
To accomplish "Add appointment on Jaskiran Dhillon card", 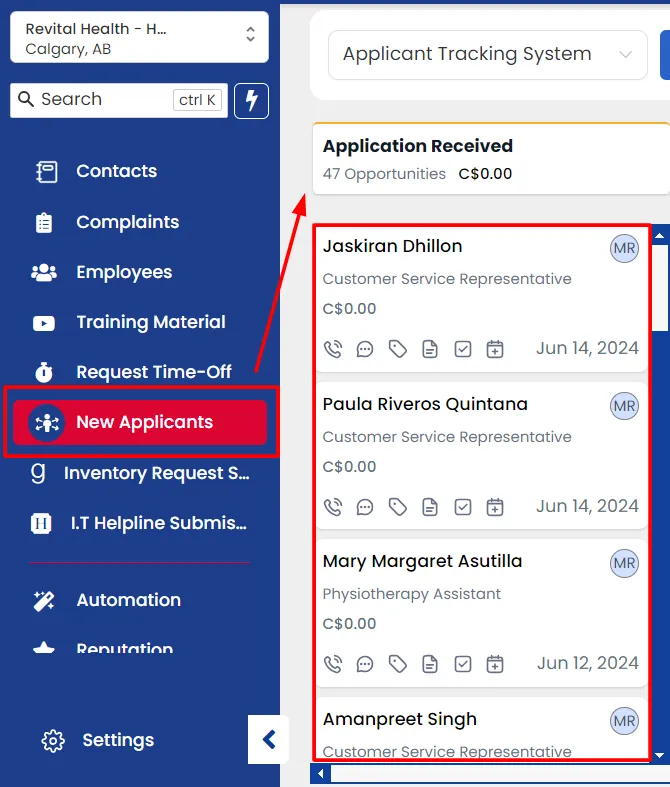I will [495, 349].
